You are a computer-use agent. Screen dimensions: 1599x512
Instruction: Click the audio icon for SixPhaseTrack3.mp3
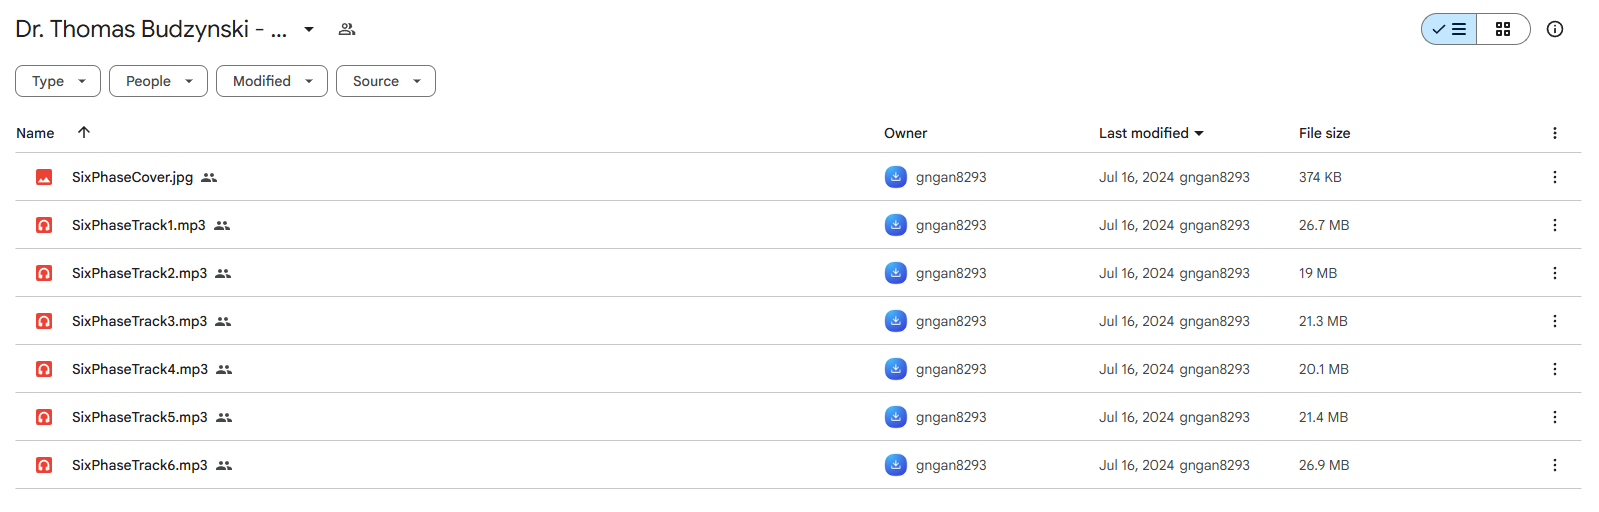[x=44, y=321]
